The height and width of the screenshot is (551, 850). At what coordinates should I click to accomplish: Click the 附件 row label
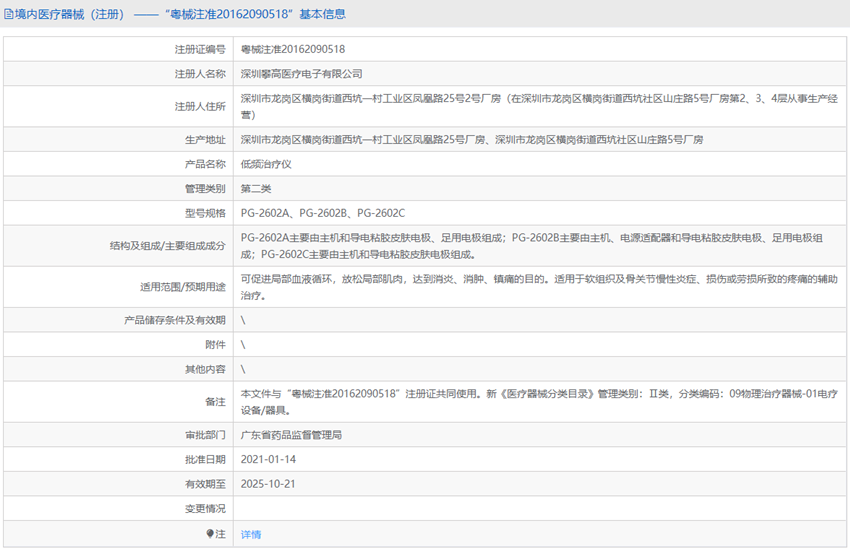pos(215,345)
